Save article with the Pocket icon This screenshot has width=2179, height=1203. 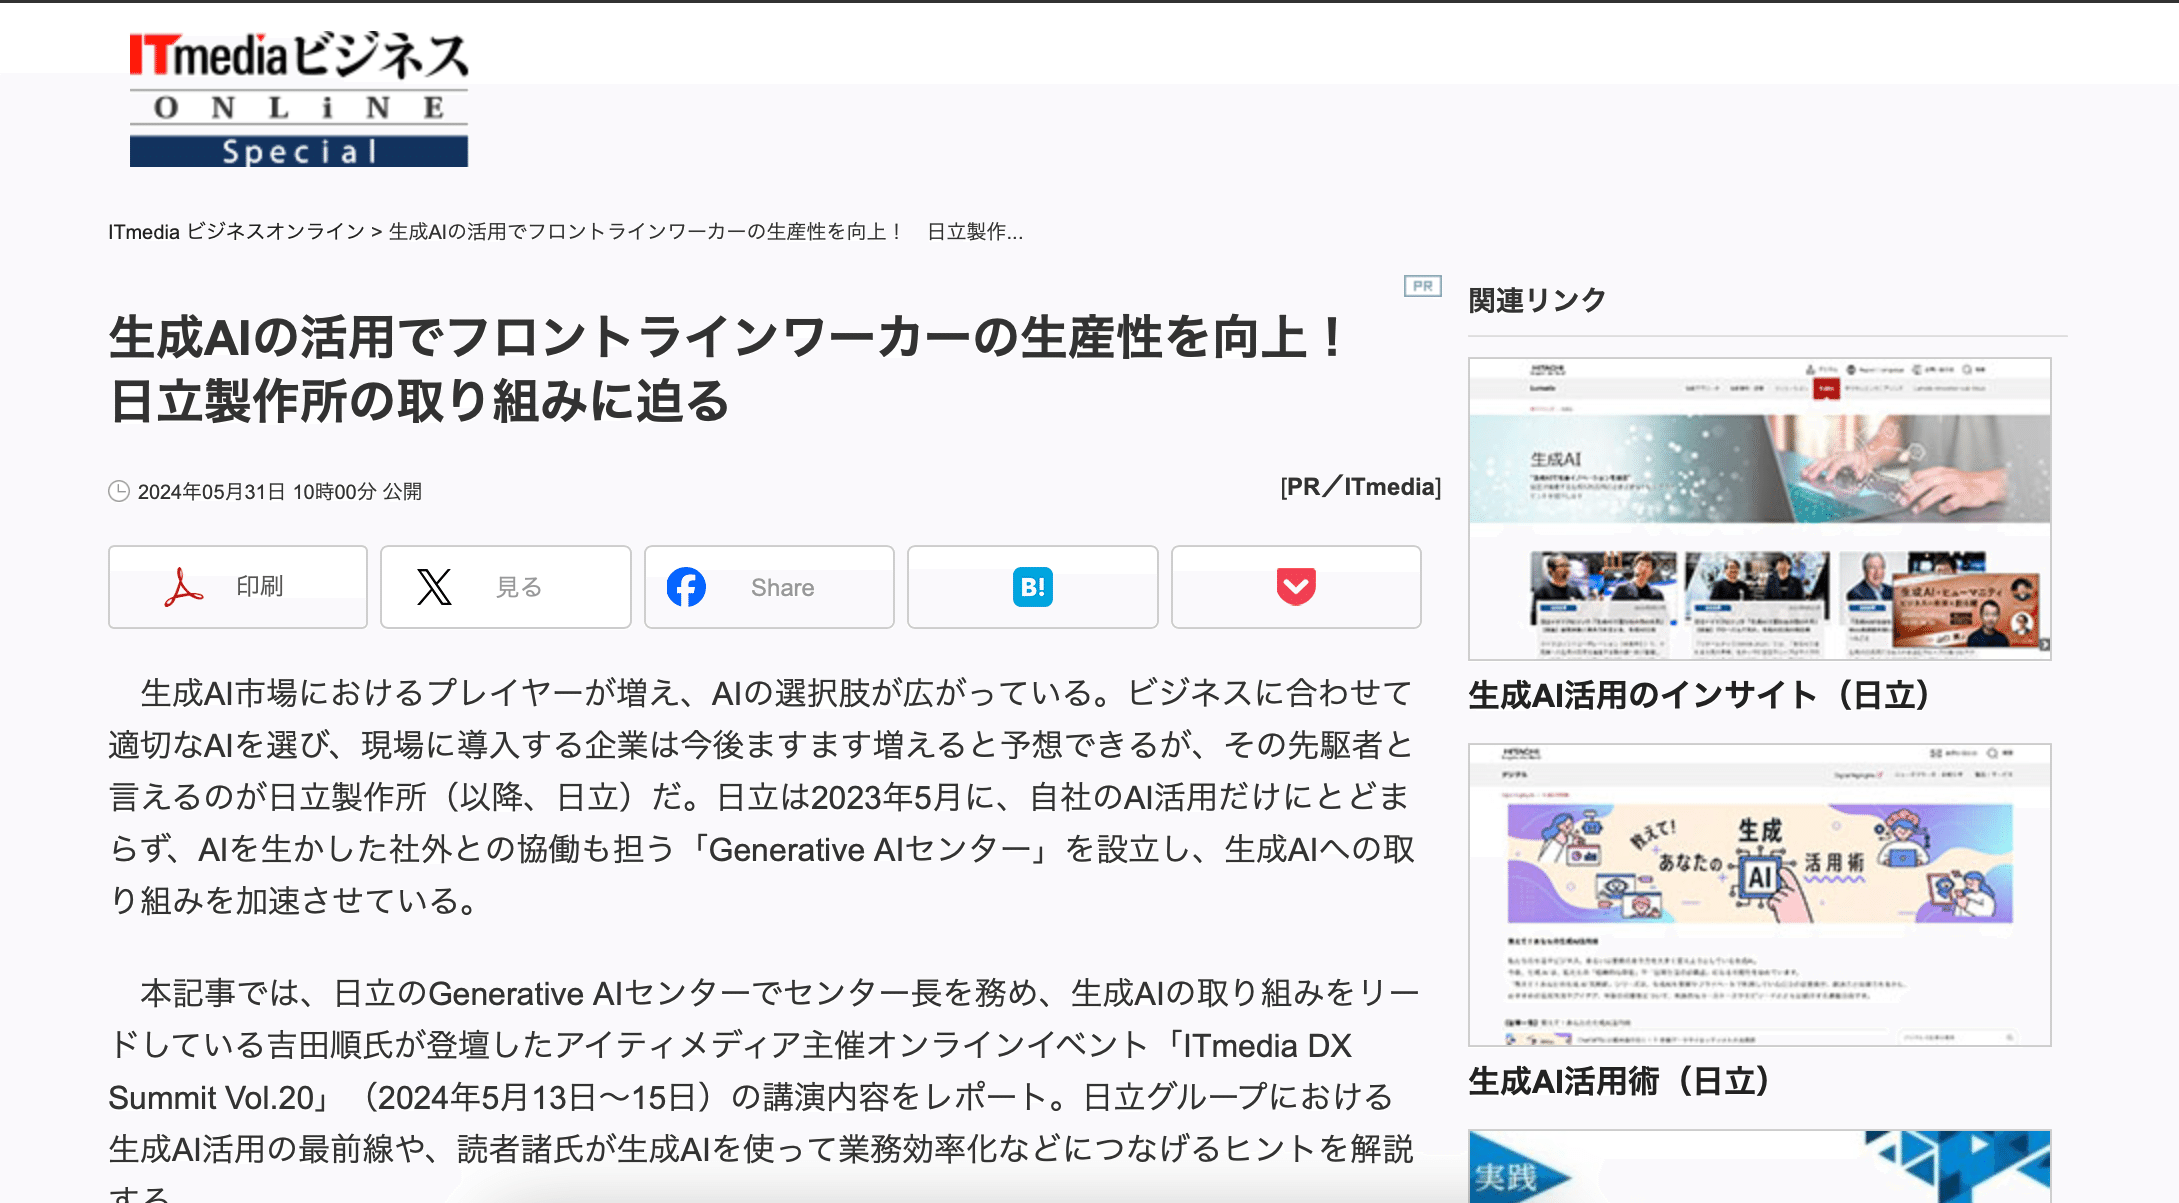[1296, 587]
